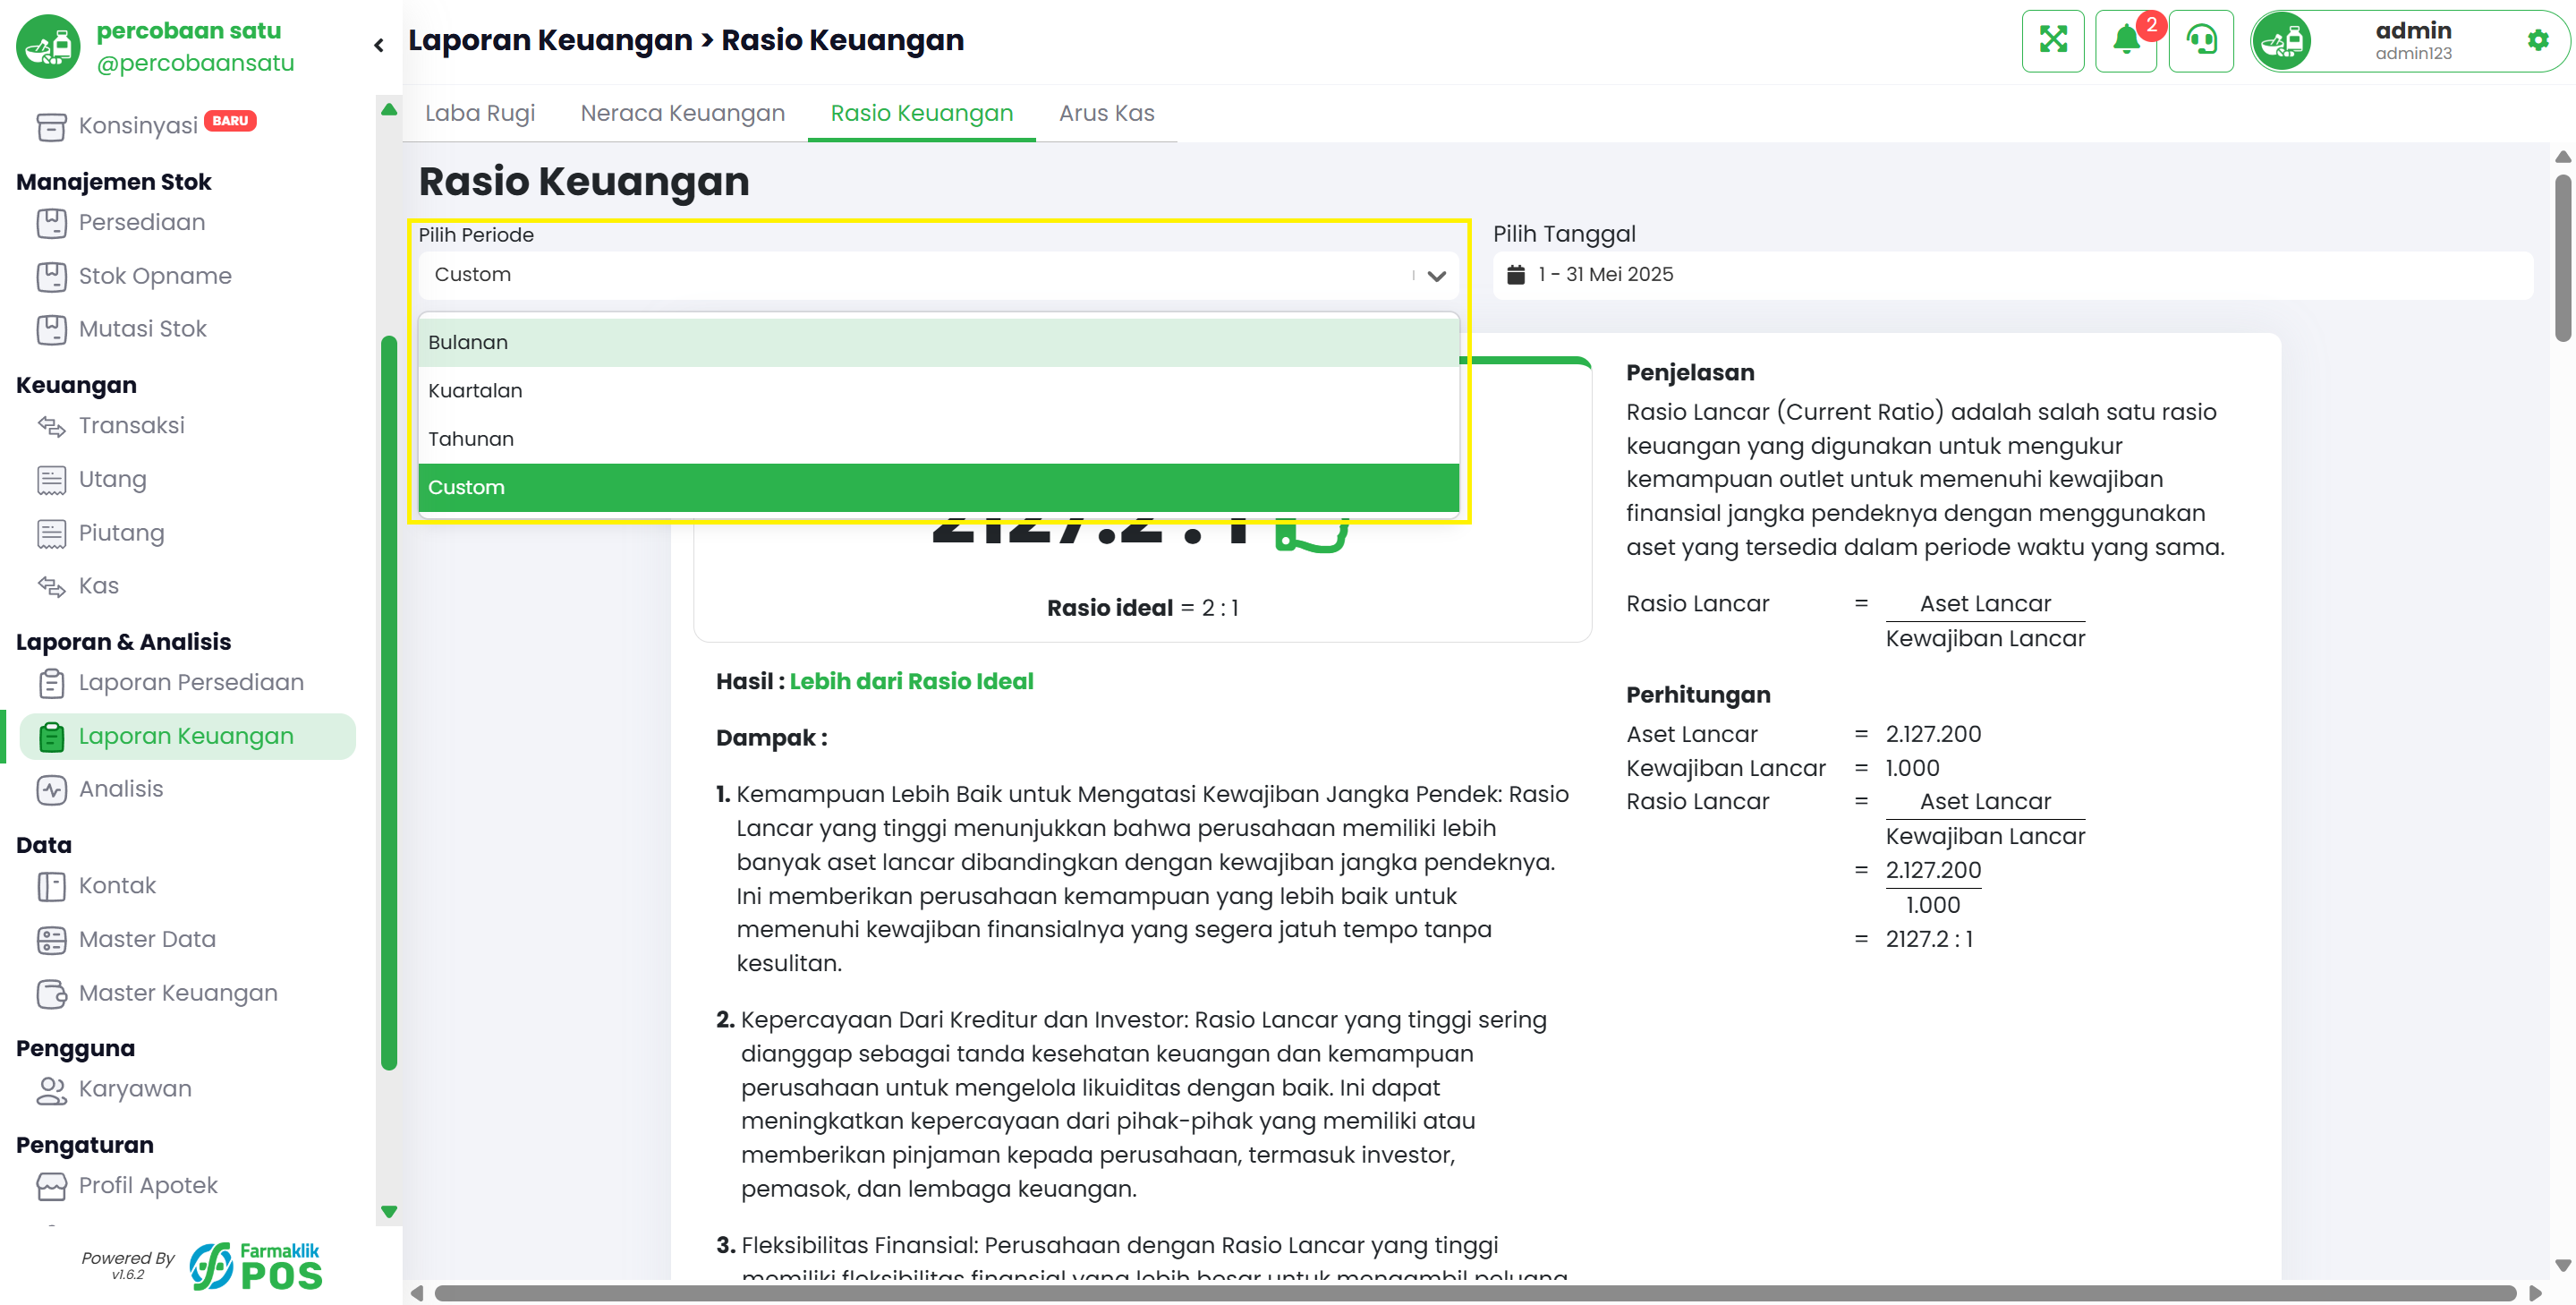
Task: Click the Kas arrows icon
Action: 51,586
